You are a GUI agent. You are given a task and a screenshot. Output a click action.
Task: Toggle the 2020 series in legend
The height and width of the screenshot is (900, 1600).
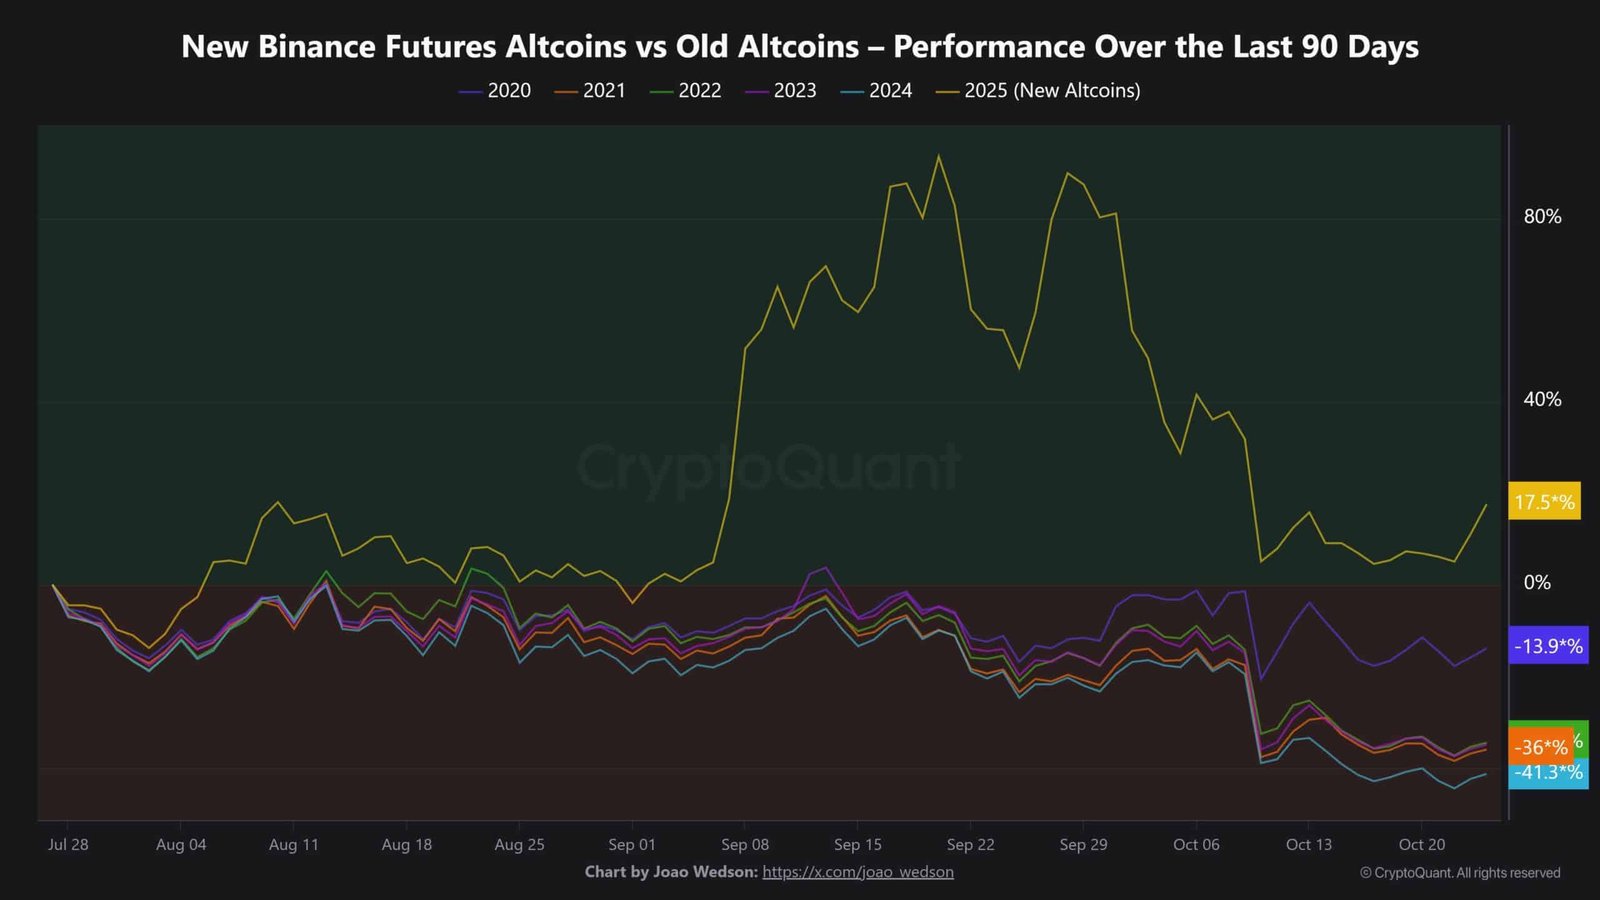[x=495, y=91]
